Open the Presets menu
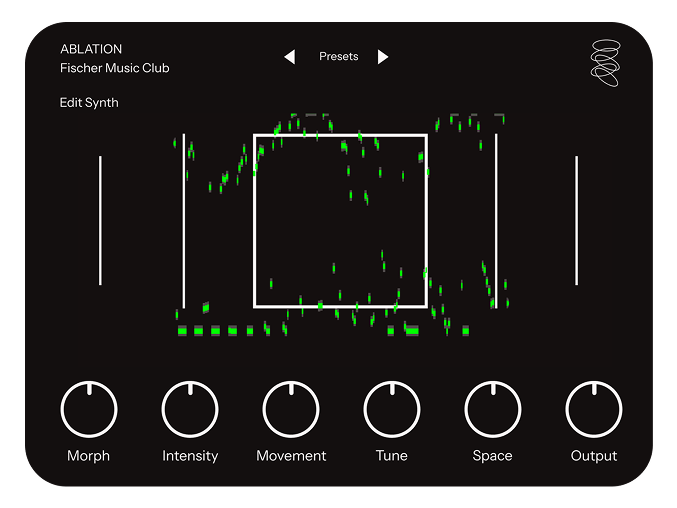Viewport: 677px width, 508px height. [x=338, y=57]
